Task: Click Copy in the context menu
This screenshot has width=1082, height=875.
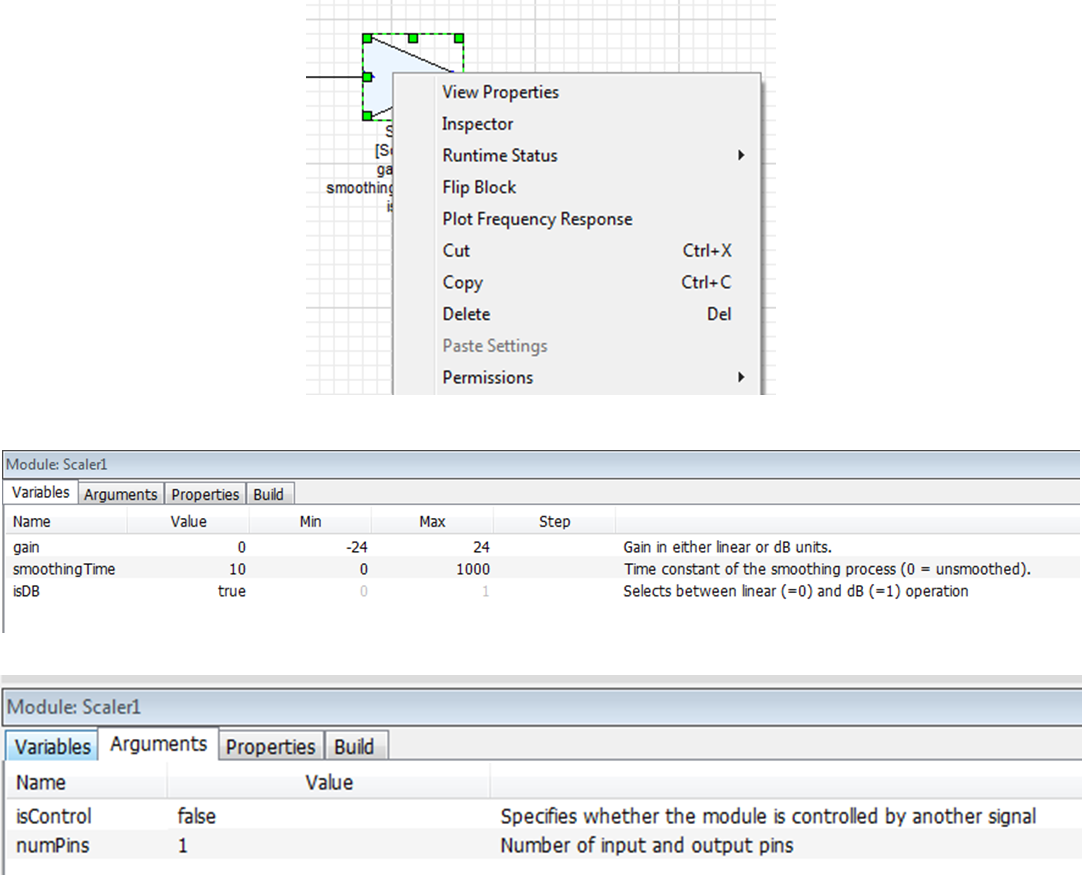Action: tap(462, 282)
